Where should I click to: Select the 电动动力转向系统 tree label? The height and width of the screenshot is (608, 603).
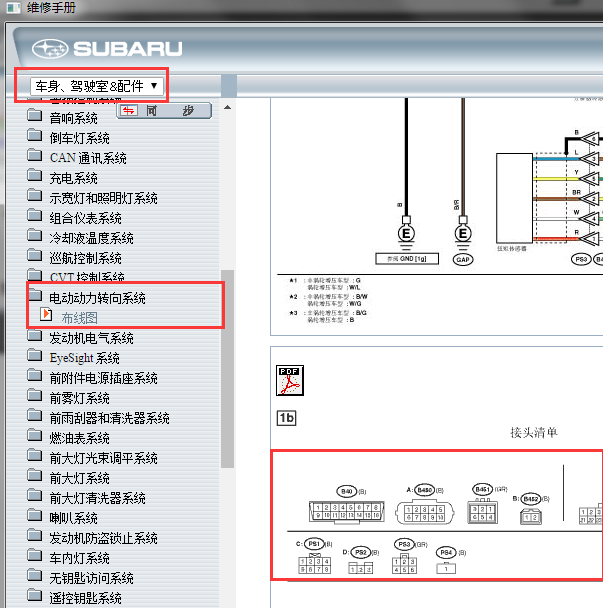[x=98, y=298]
